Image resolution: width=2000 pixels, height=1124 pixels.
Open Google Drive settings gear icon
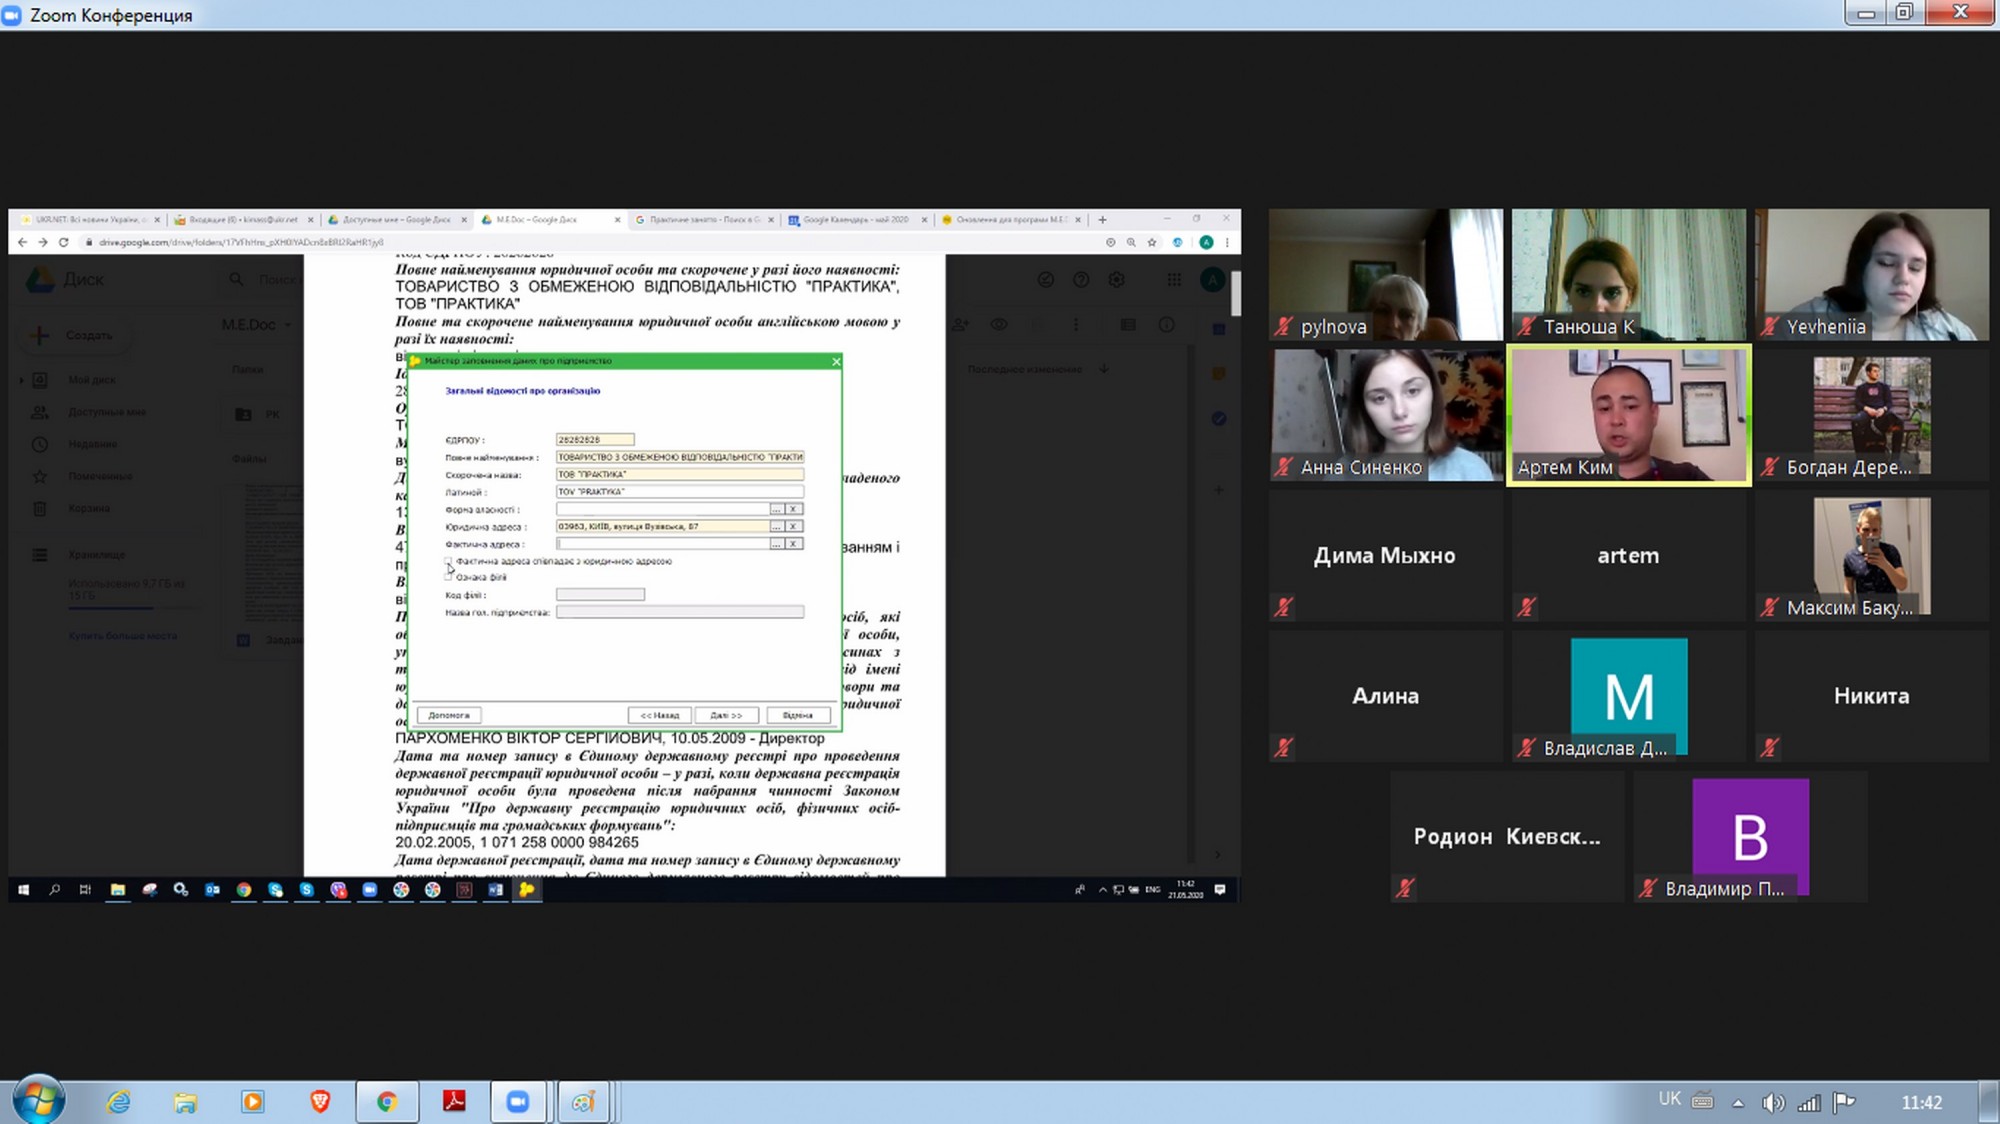(x=1116, y=280)
